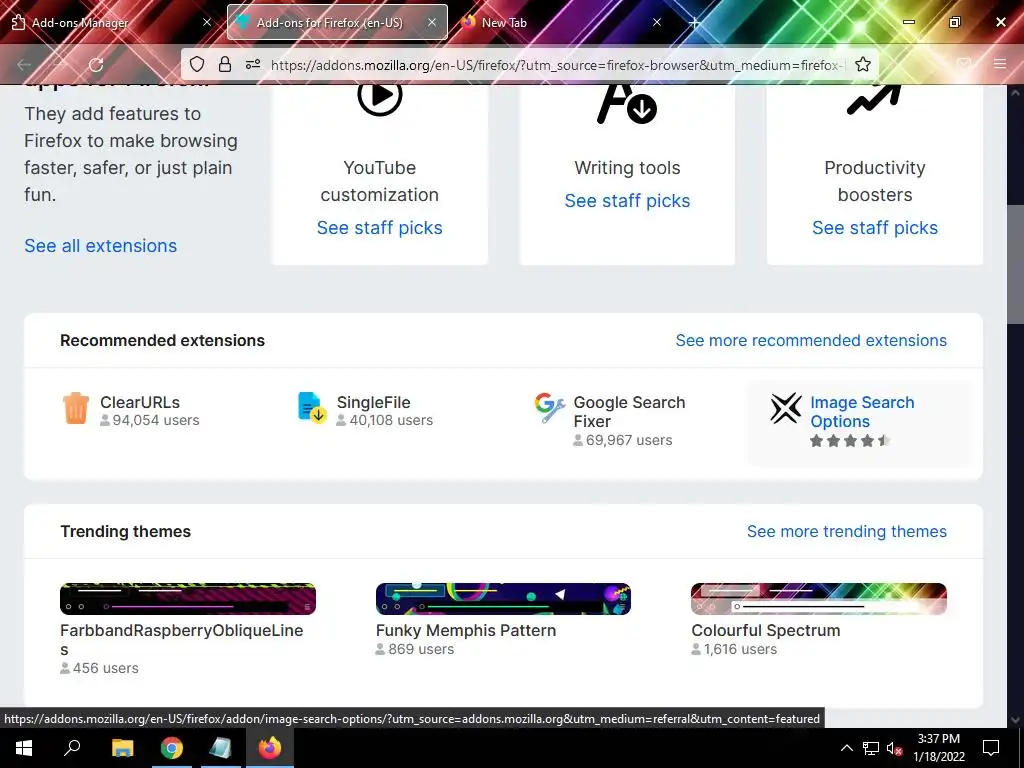Click the Writing tools letter icon
The image size is (1024, 768).
(x=627, y=103)
